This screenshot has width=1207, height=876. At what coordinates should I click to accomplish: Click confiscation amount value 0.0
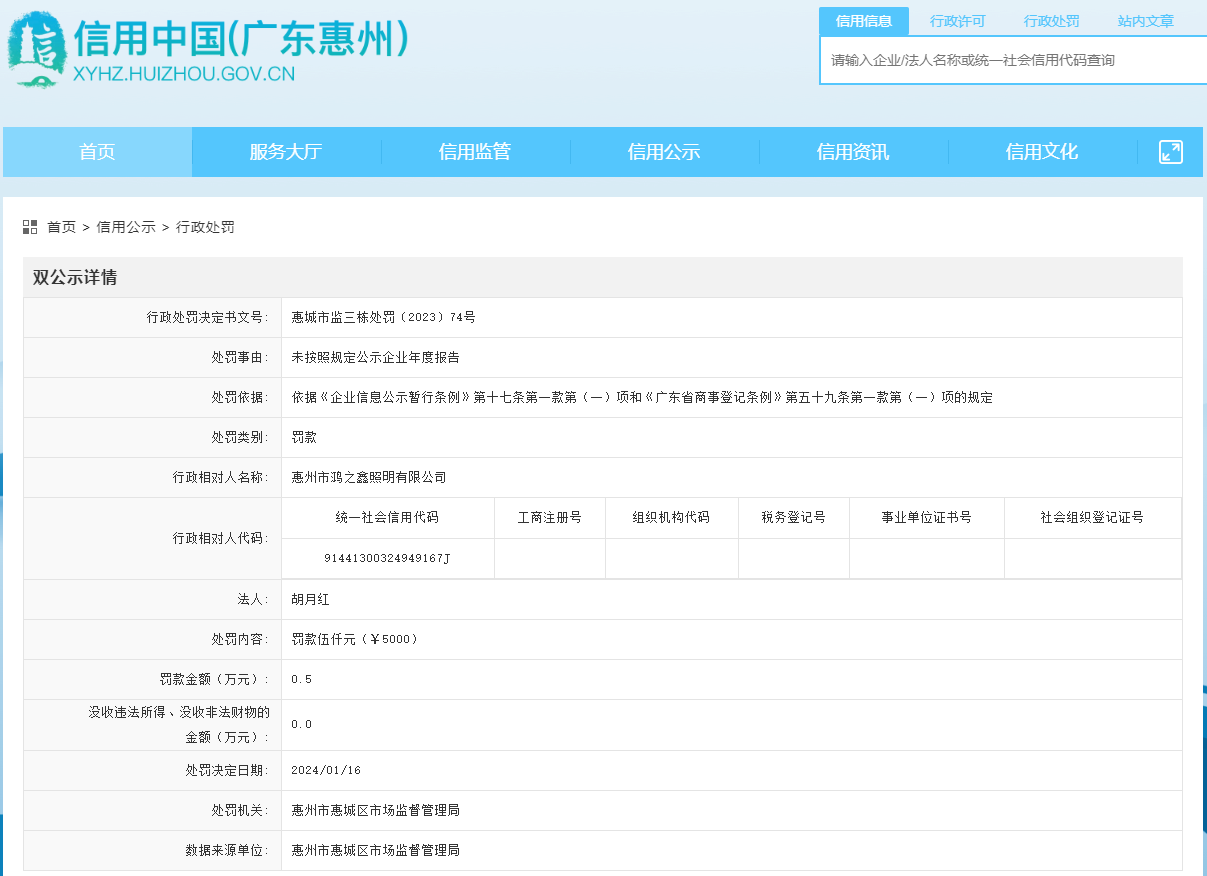pyautogui.click(x=302, y=724)
